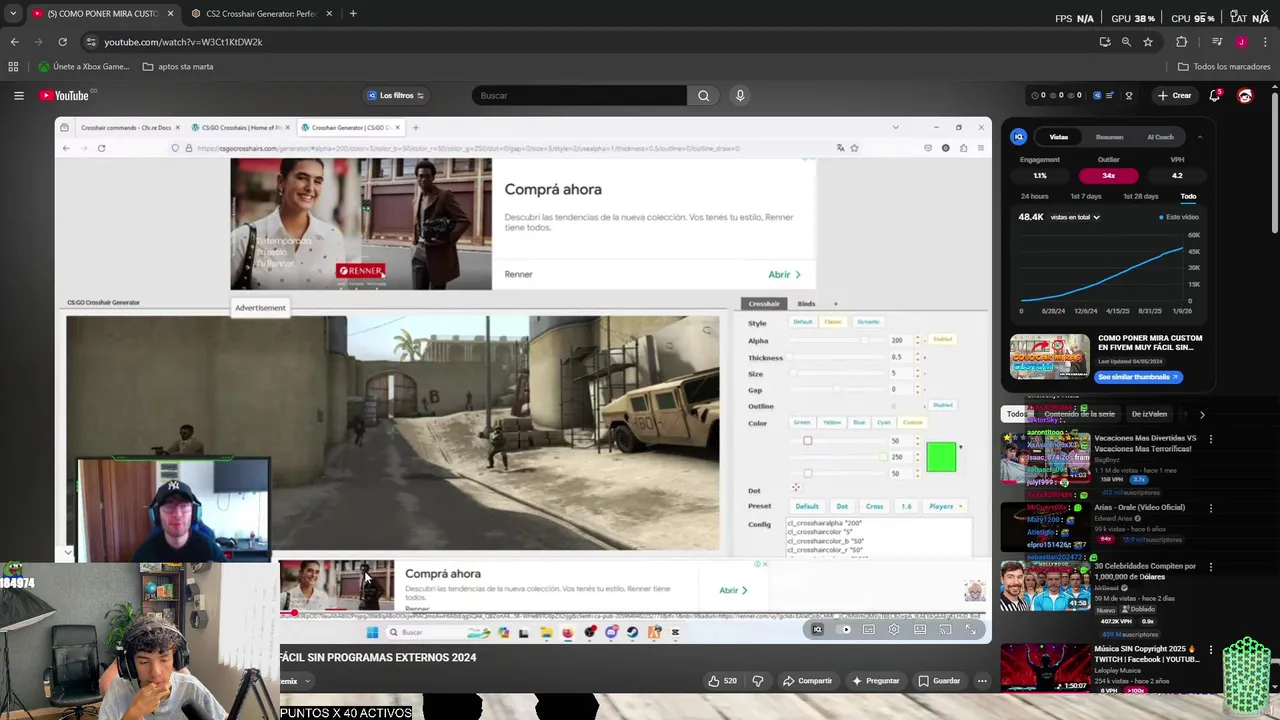Screen dimensions: 1280x720
Task: Open YouTube notifications bell
Action: (x=1215, y=96)
